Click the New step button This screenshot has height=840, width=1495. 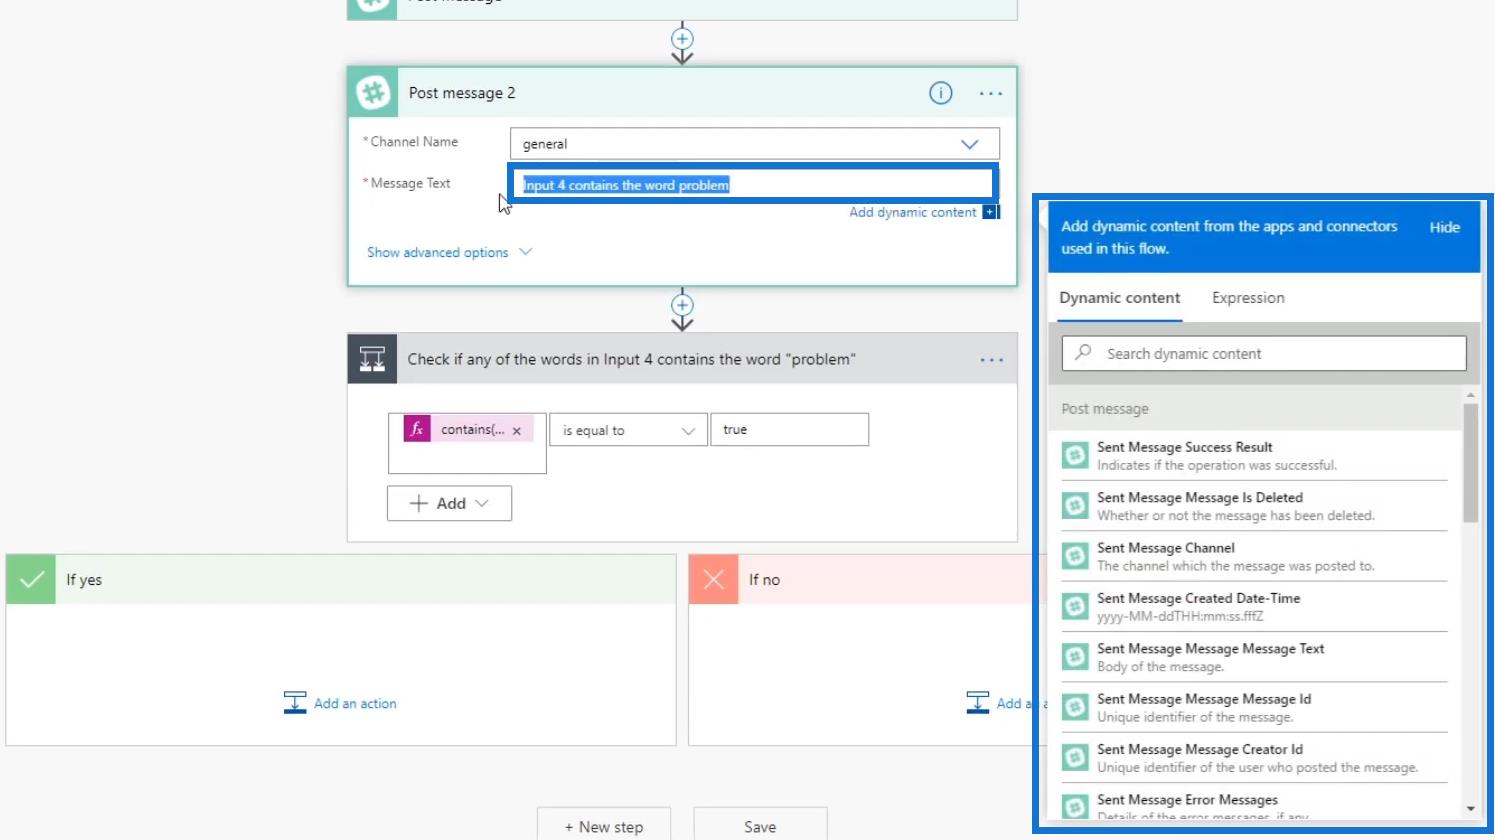click(x=604, y=826)
